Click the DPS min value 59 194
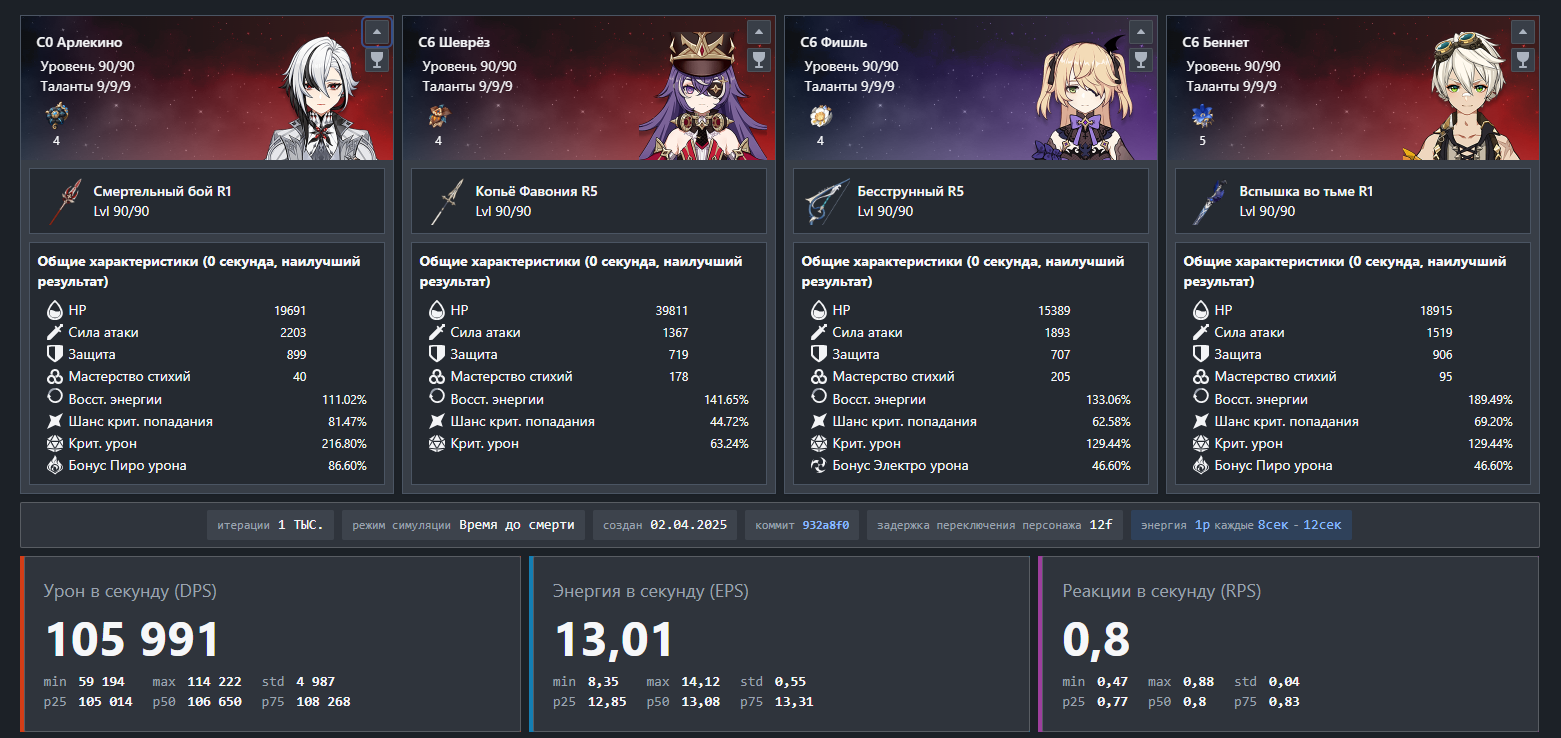 click(102, 682)
